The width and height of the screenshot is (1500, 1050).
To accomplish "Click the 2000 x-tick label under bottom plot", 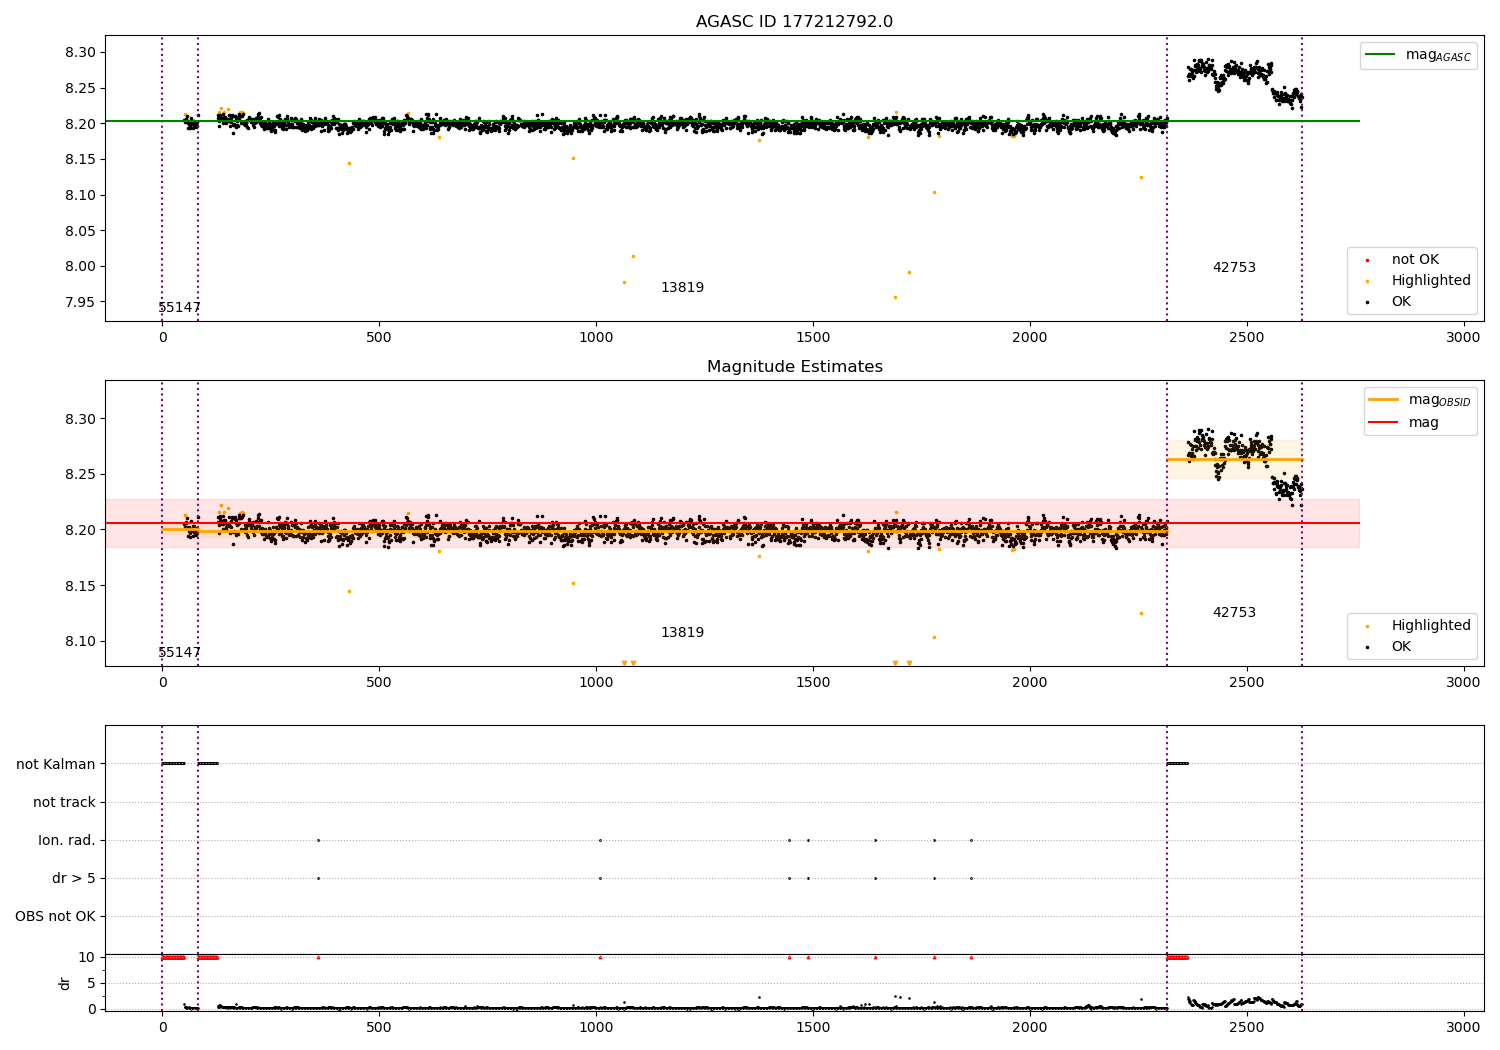I will coord(1030,1028).
